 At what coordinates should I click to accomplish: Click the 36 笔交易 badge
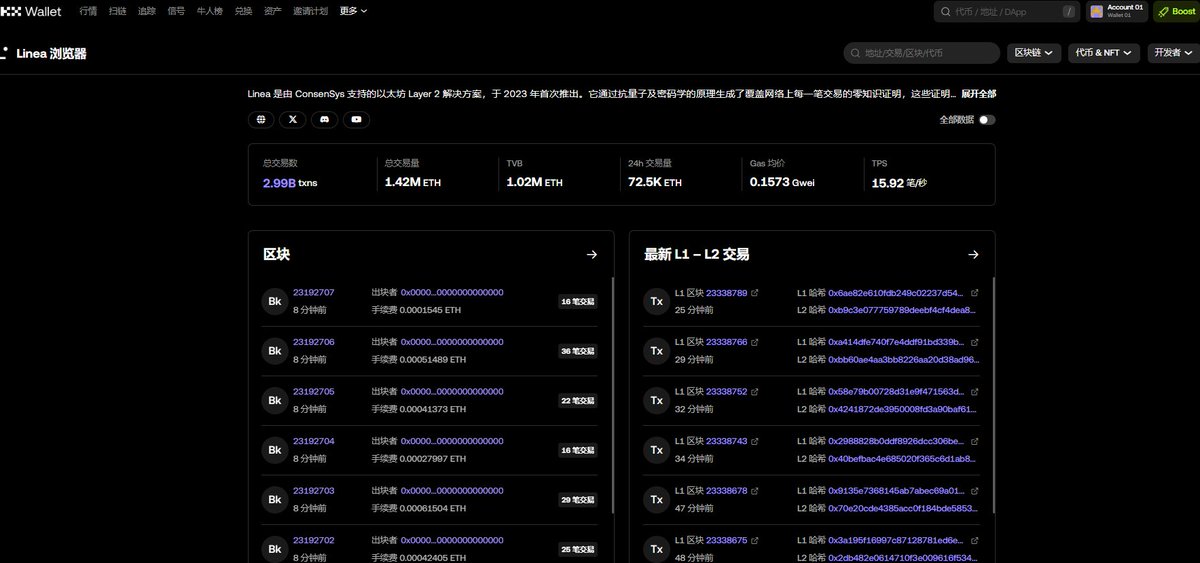(578, 351)
